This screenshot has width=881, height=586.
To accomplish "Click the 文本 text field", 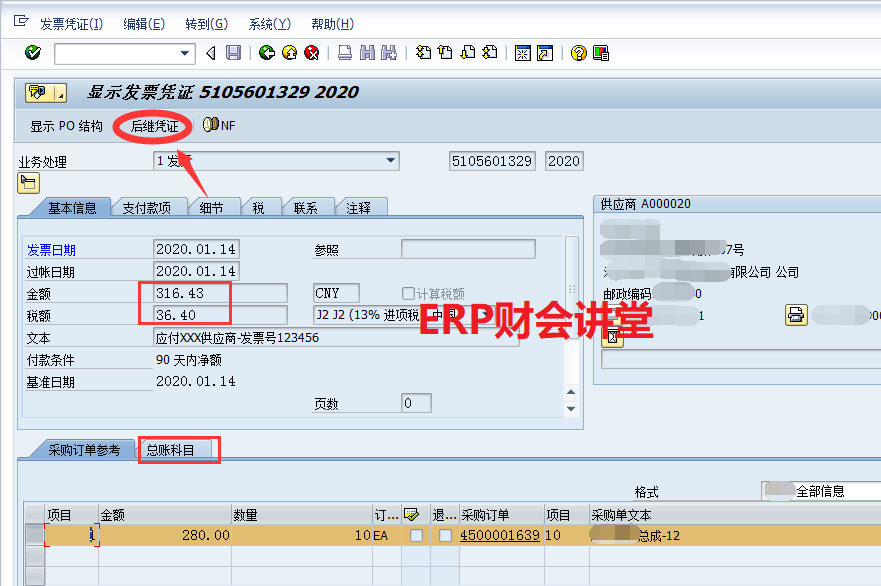I will tap(336, 338).
